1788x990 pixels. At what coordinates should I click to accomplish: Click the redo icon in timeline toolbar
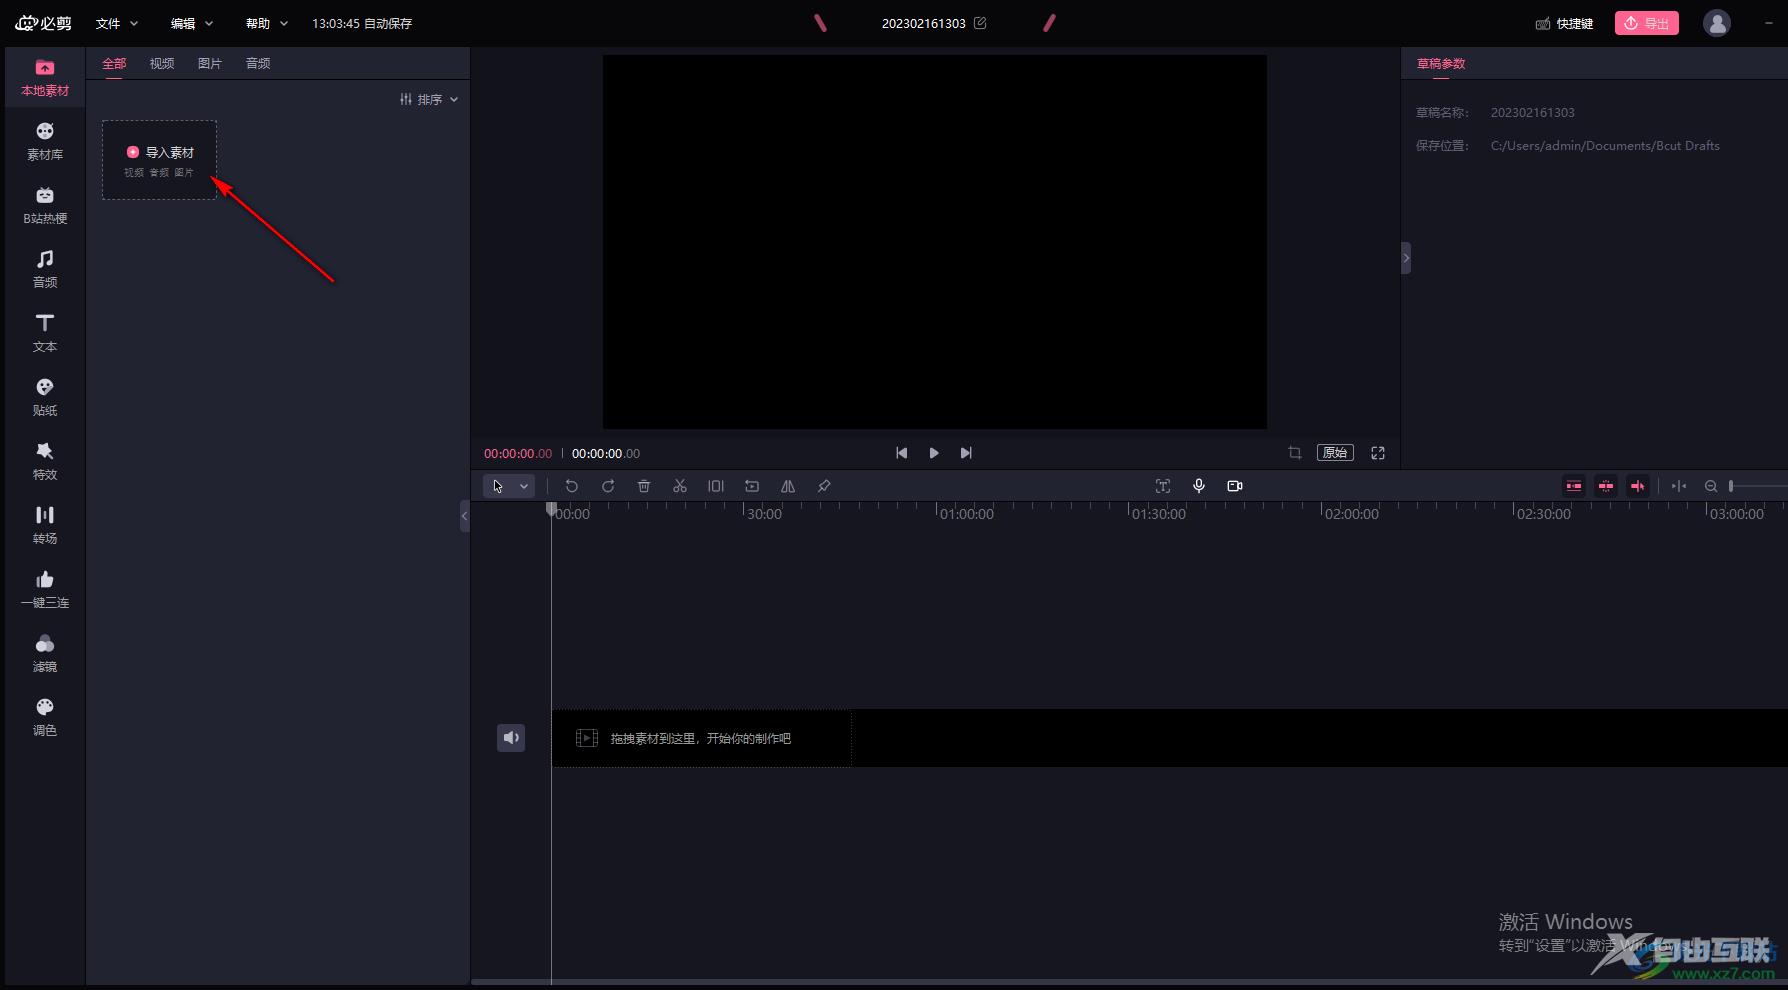point(608,486)
